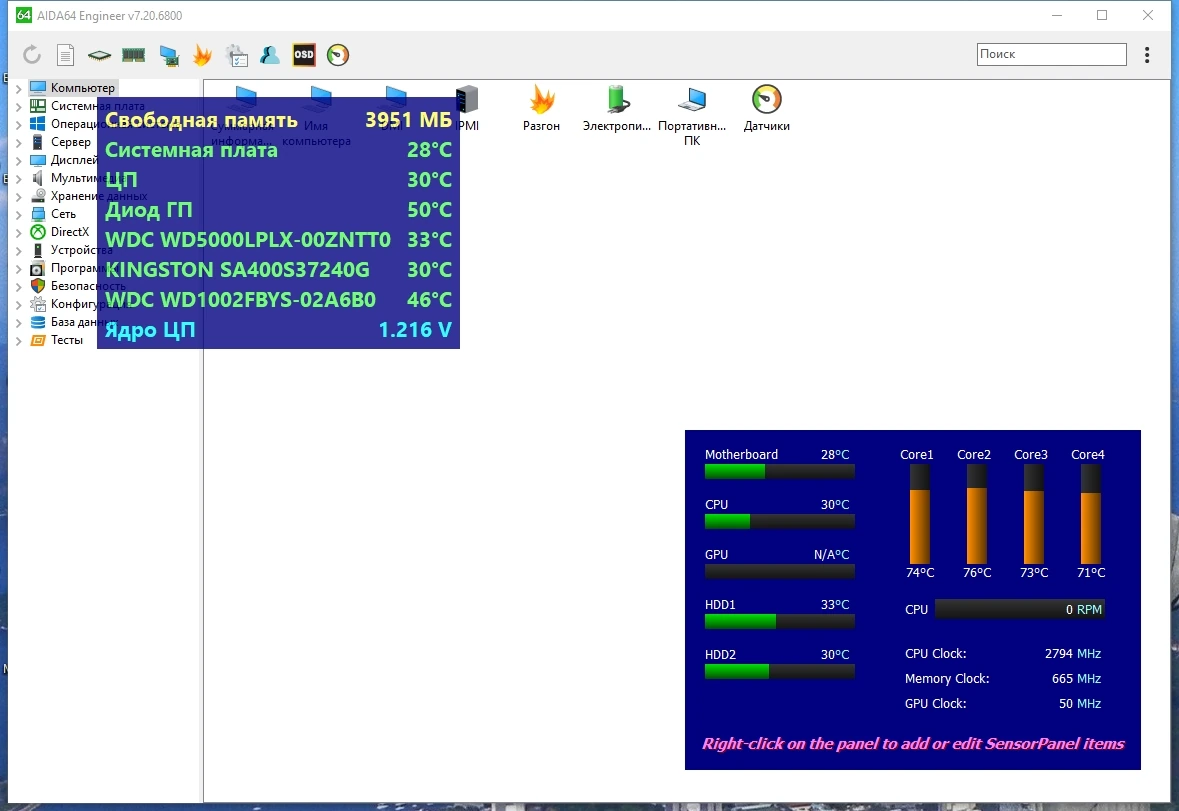Click the Refresh toolbar icon
This screenshot has height=811, width=1179.
click(x=32, y=55)
